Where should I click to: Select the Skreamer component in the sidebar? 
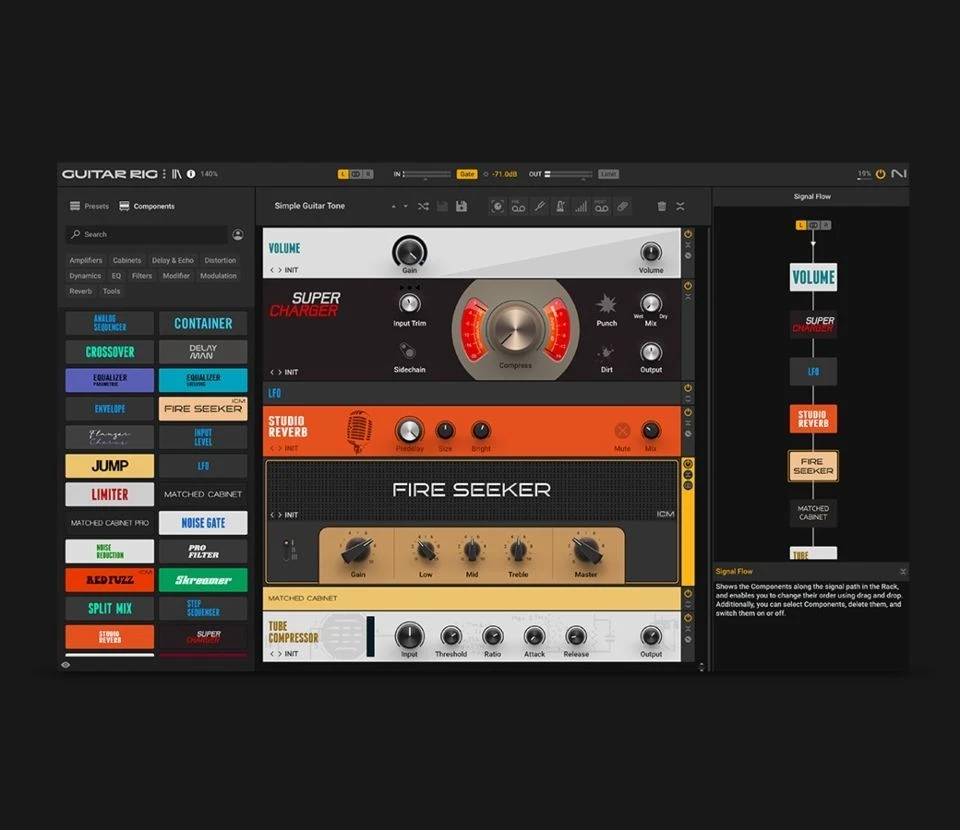point(203,580)
